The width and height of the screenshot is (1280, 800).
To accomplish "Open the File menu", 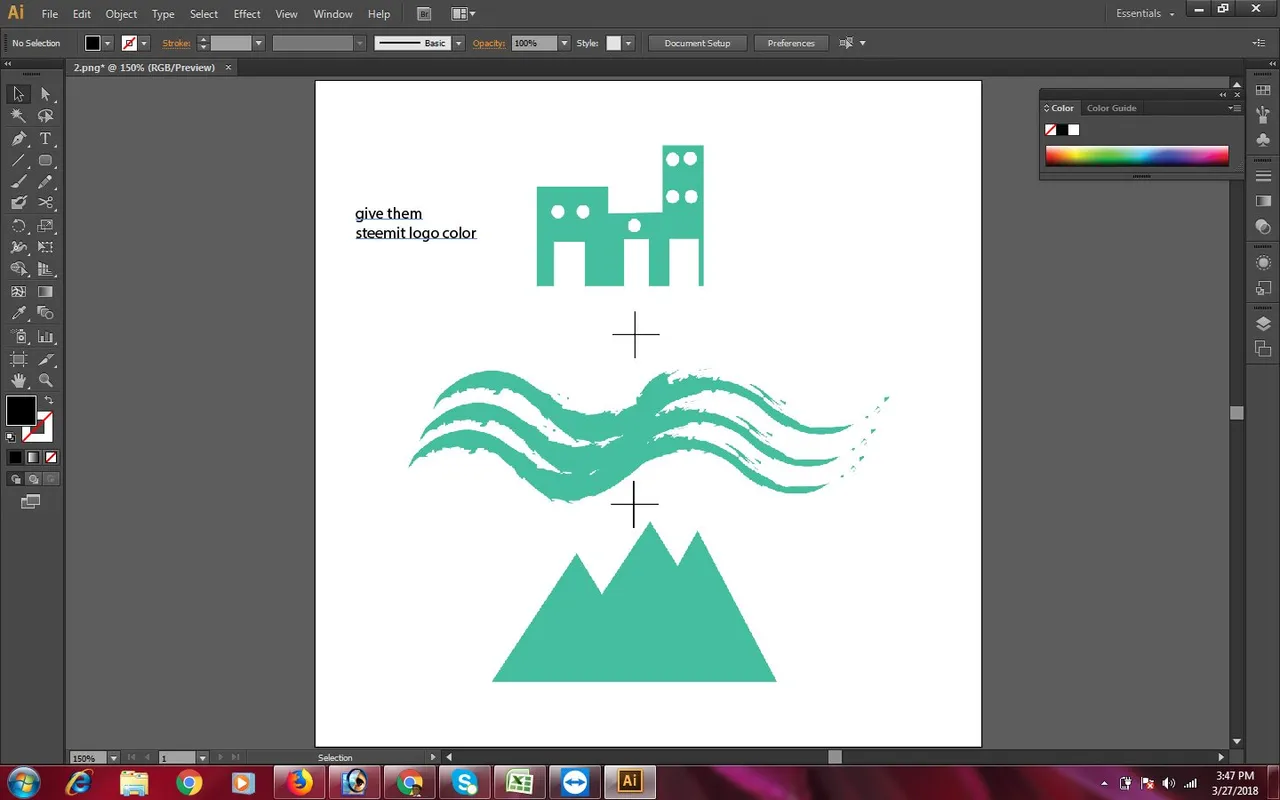I will tap(49, 14).
